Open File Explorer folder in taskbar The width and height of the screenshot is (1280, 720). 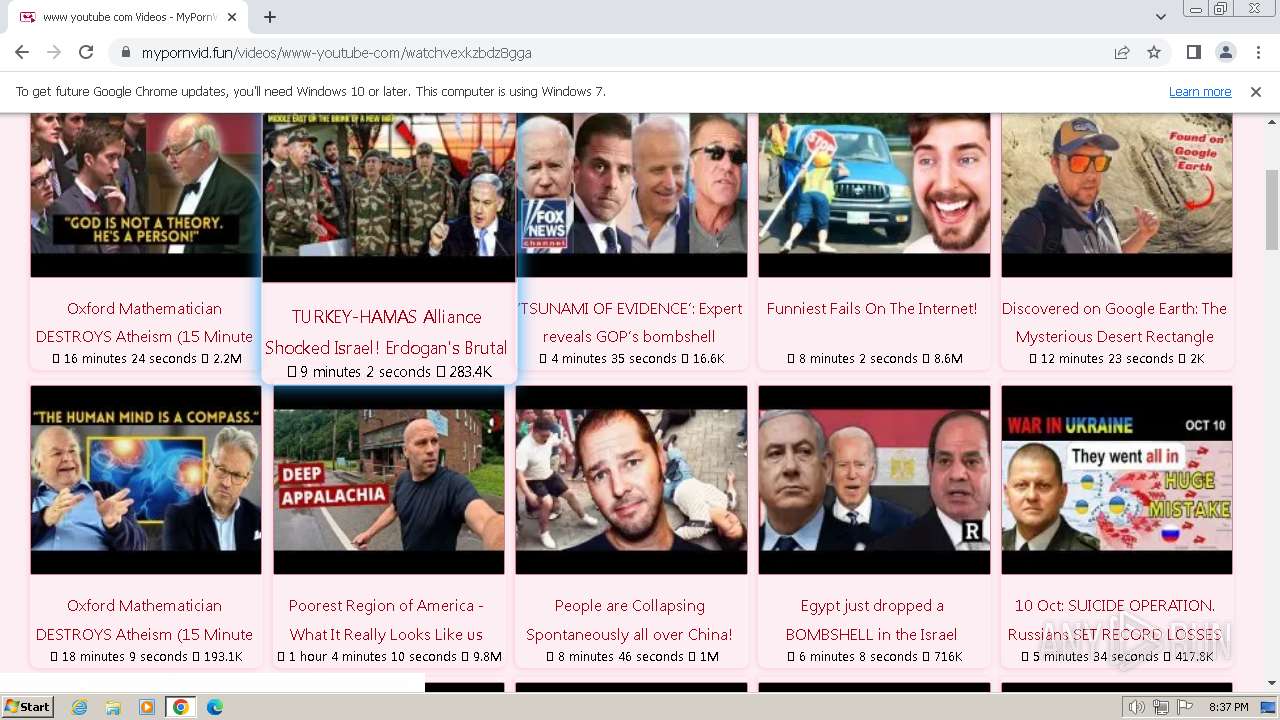point(113,707)
